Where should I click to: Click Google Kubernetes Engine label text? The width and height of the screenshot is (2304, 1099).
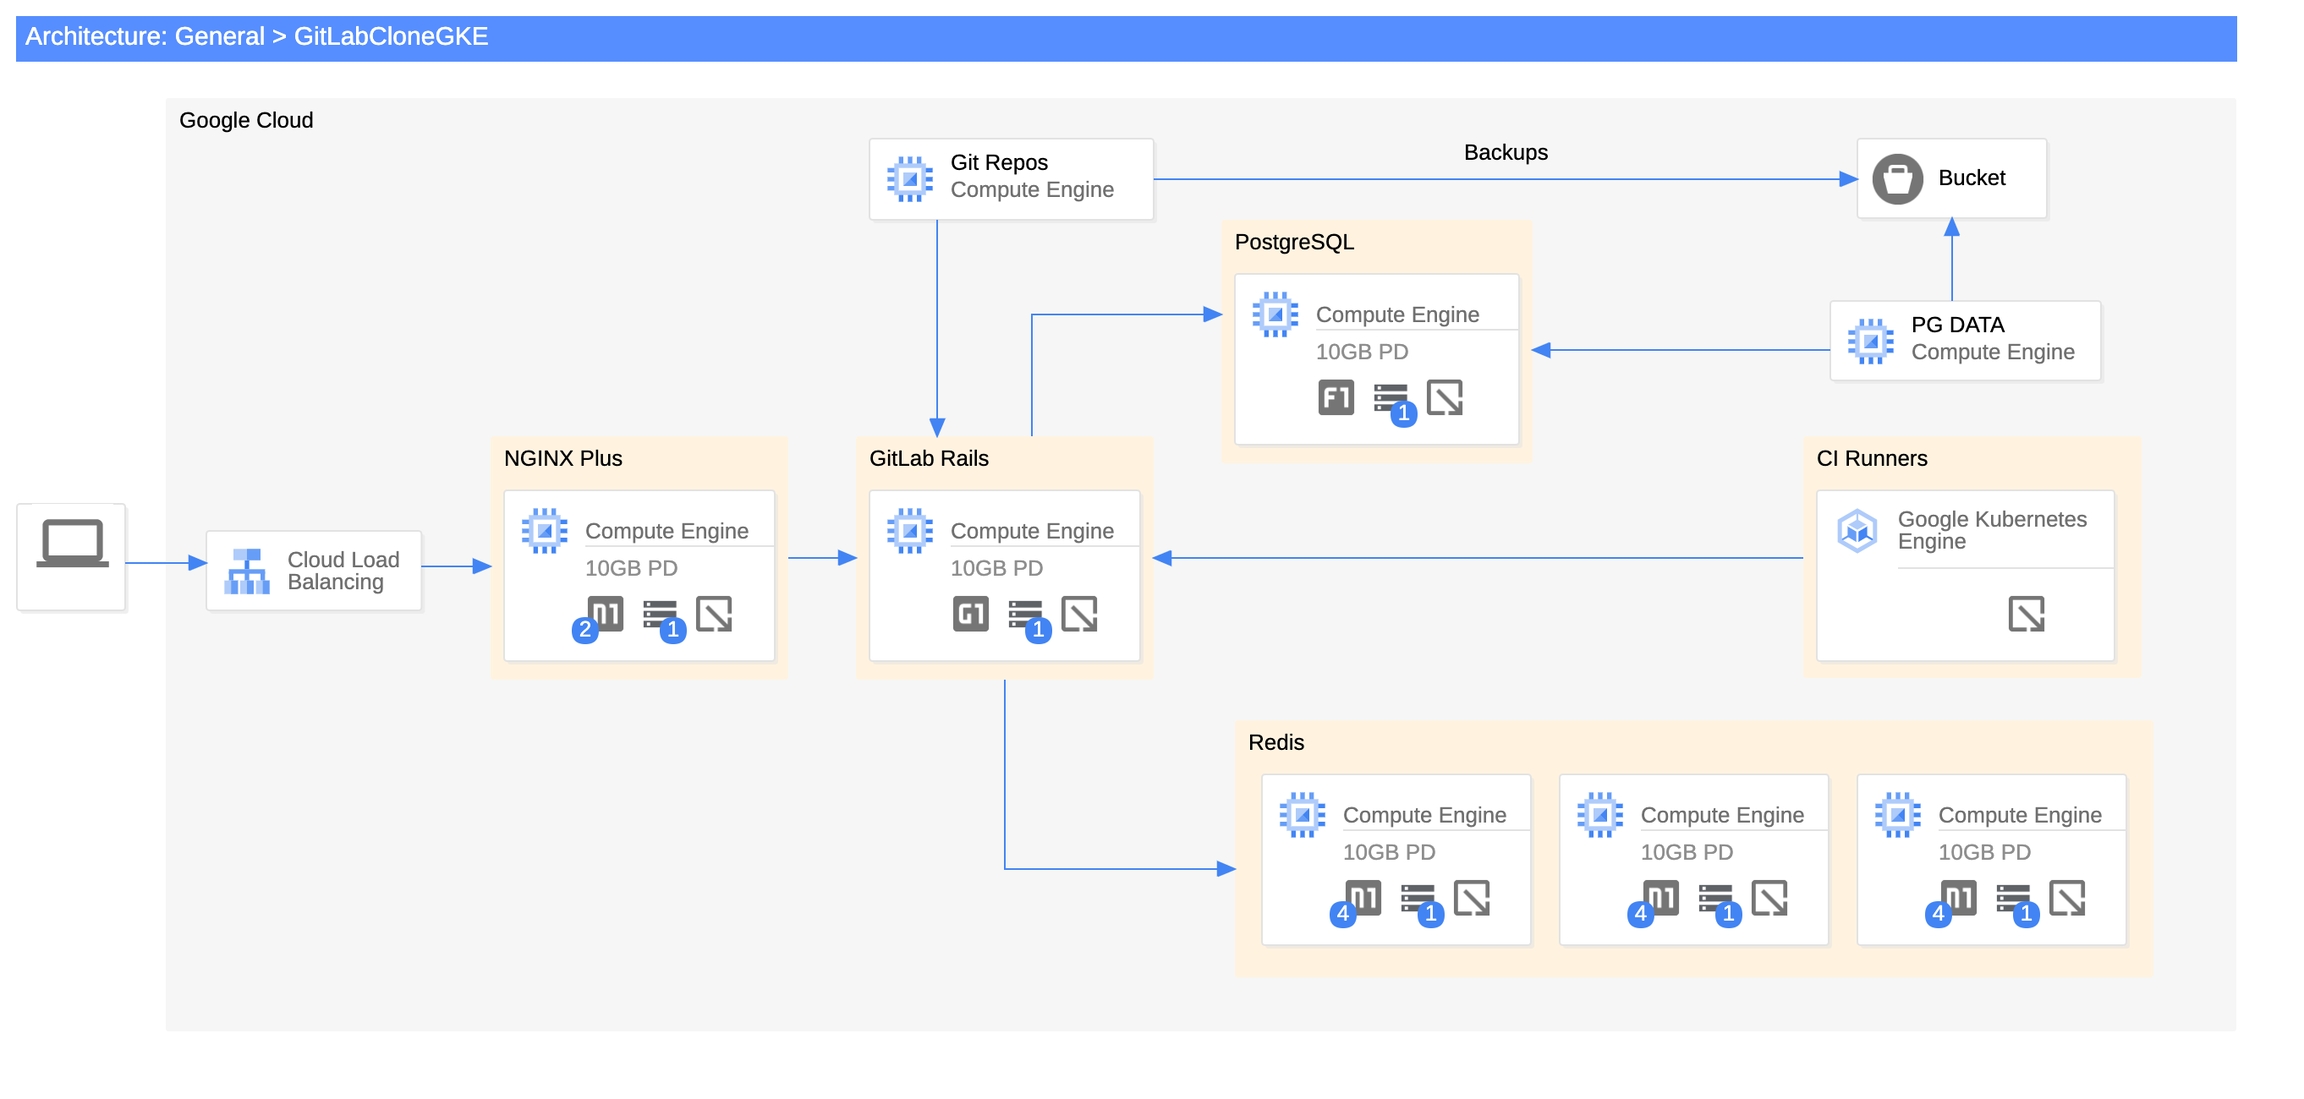1992,530
